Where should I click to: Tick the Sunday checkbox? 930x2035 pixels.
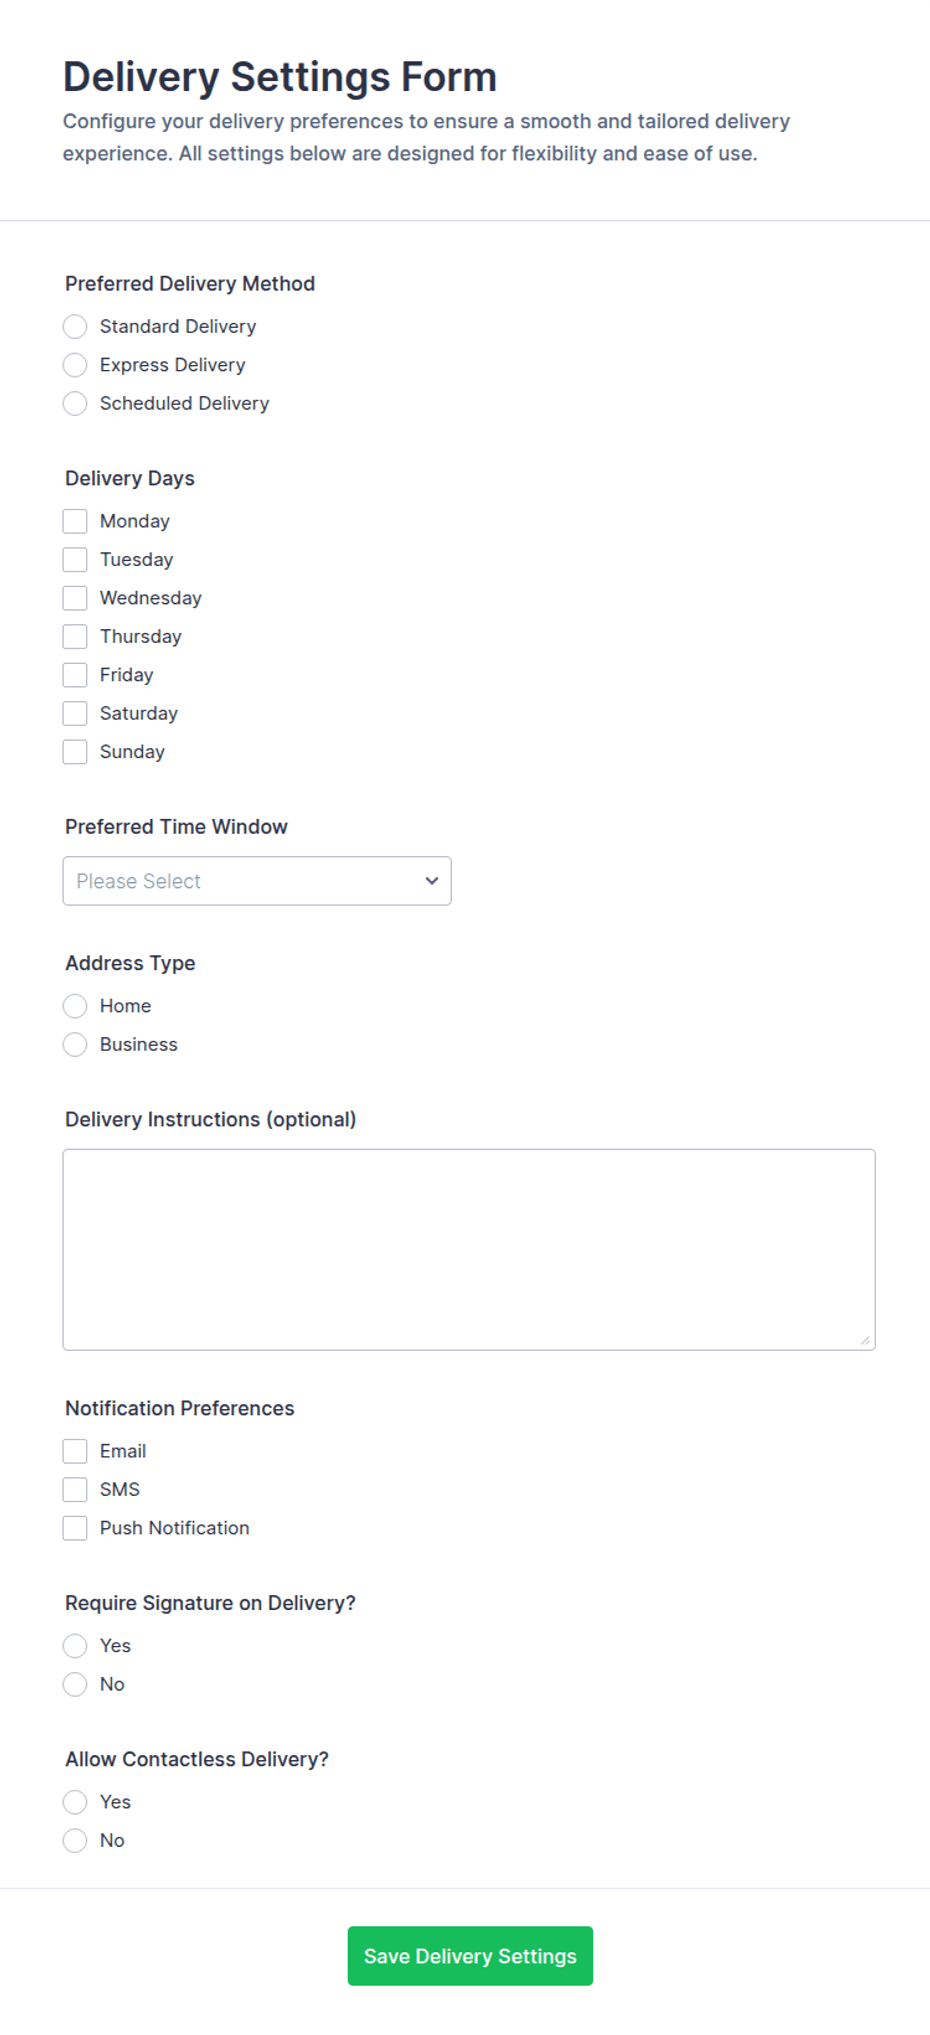[75, 752]
